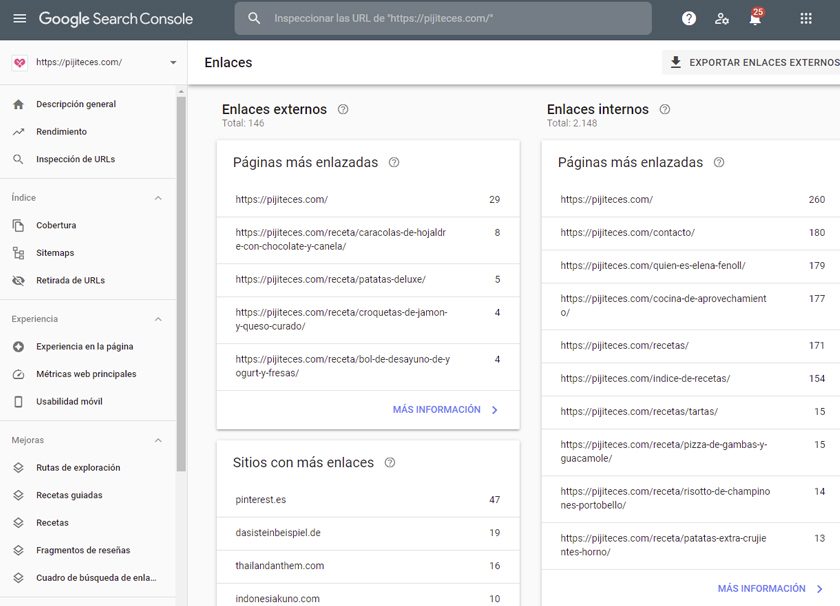Open internal row patatas-extra-crujientes-horno
Screen dimensions: 840x606
click(x=691, y=545)
